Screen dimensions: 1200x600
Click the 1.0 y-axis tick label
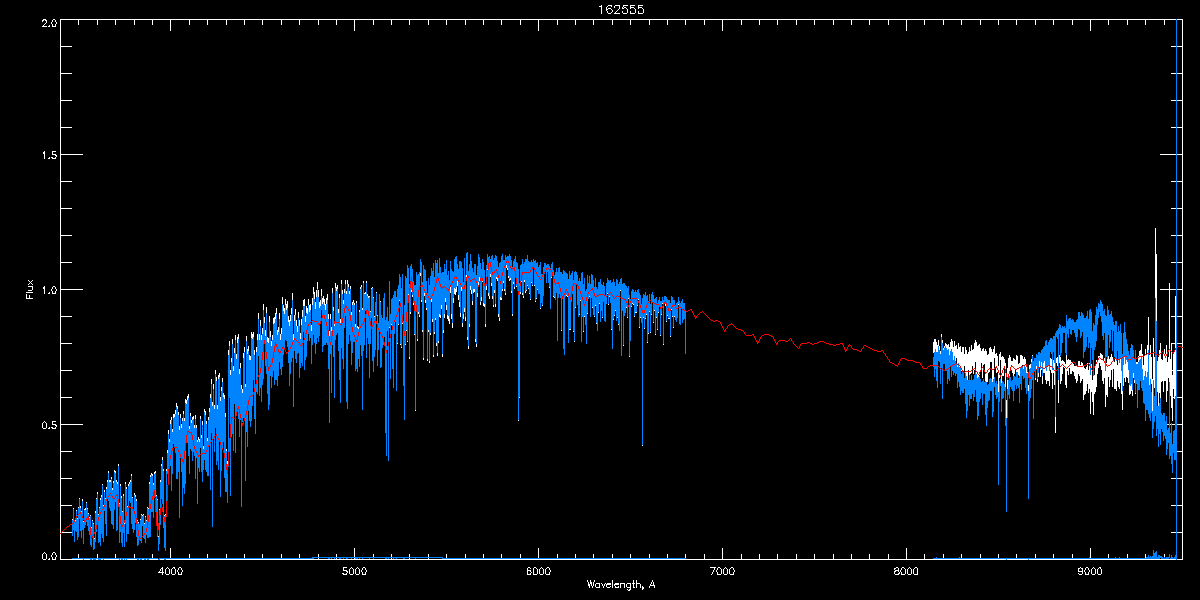click(48, 290)
